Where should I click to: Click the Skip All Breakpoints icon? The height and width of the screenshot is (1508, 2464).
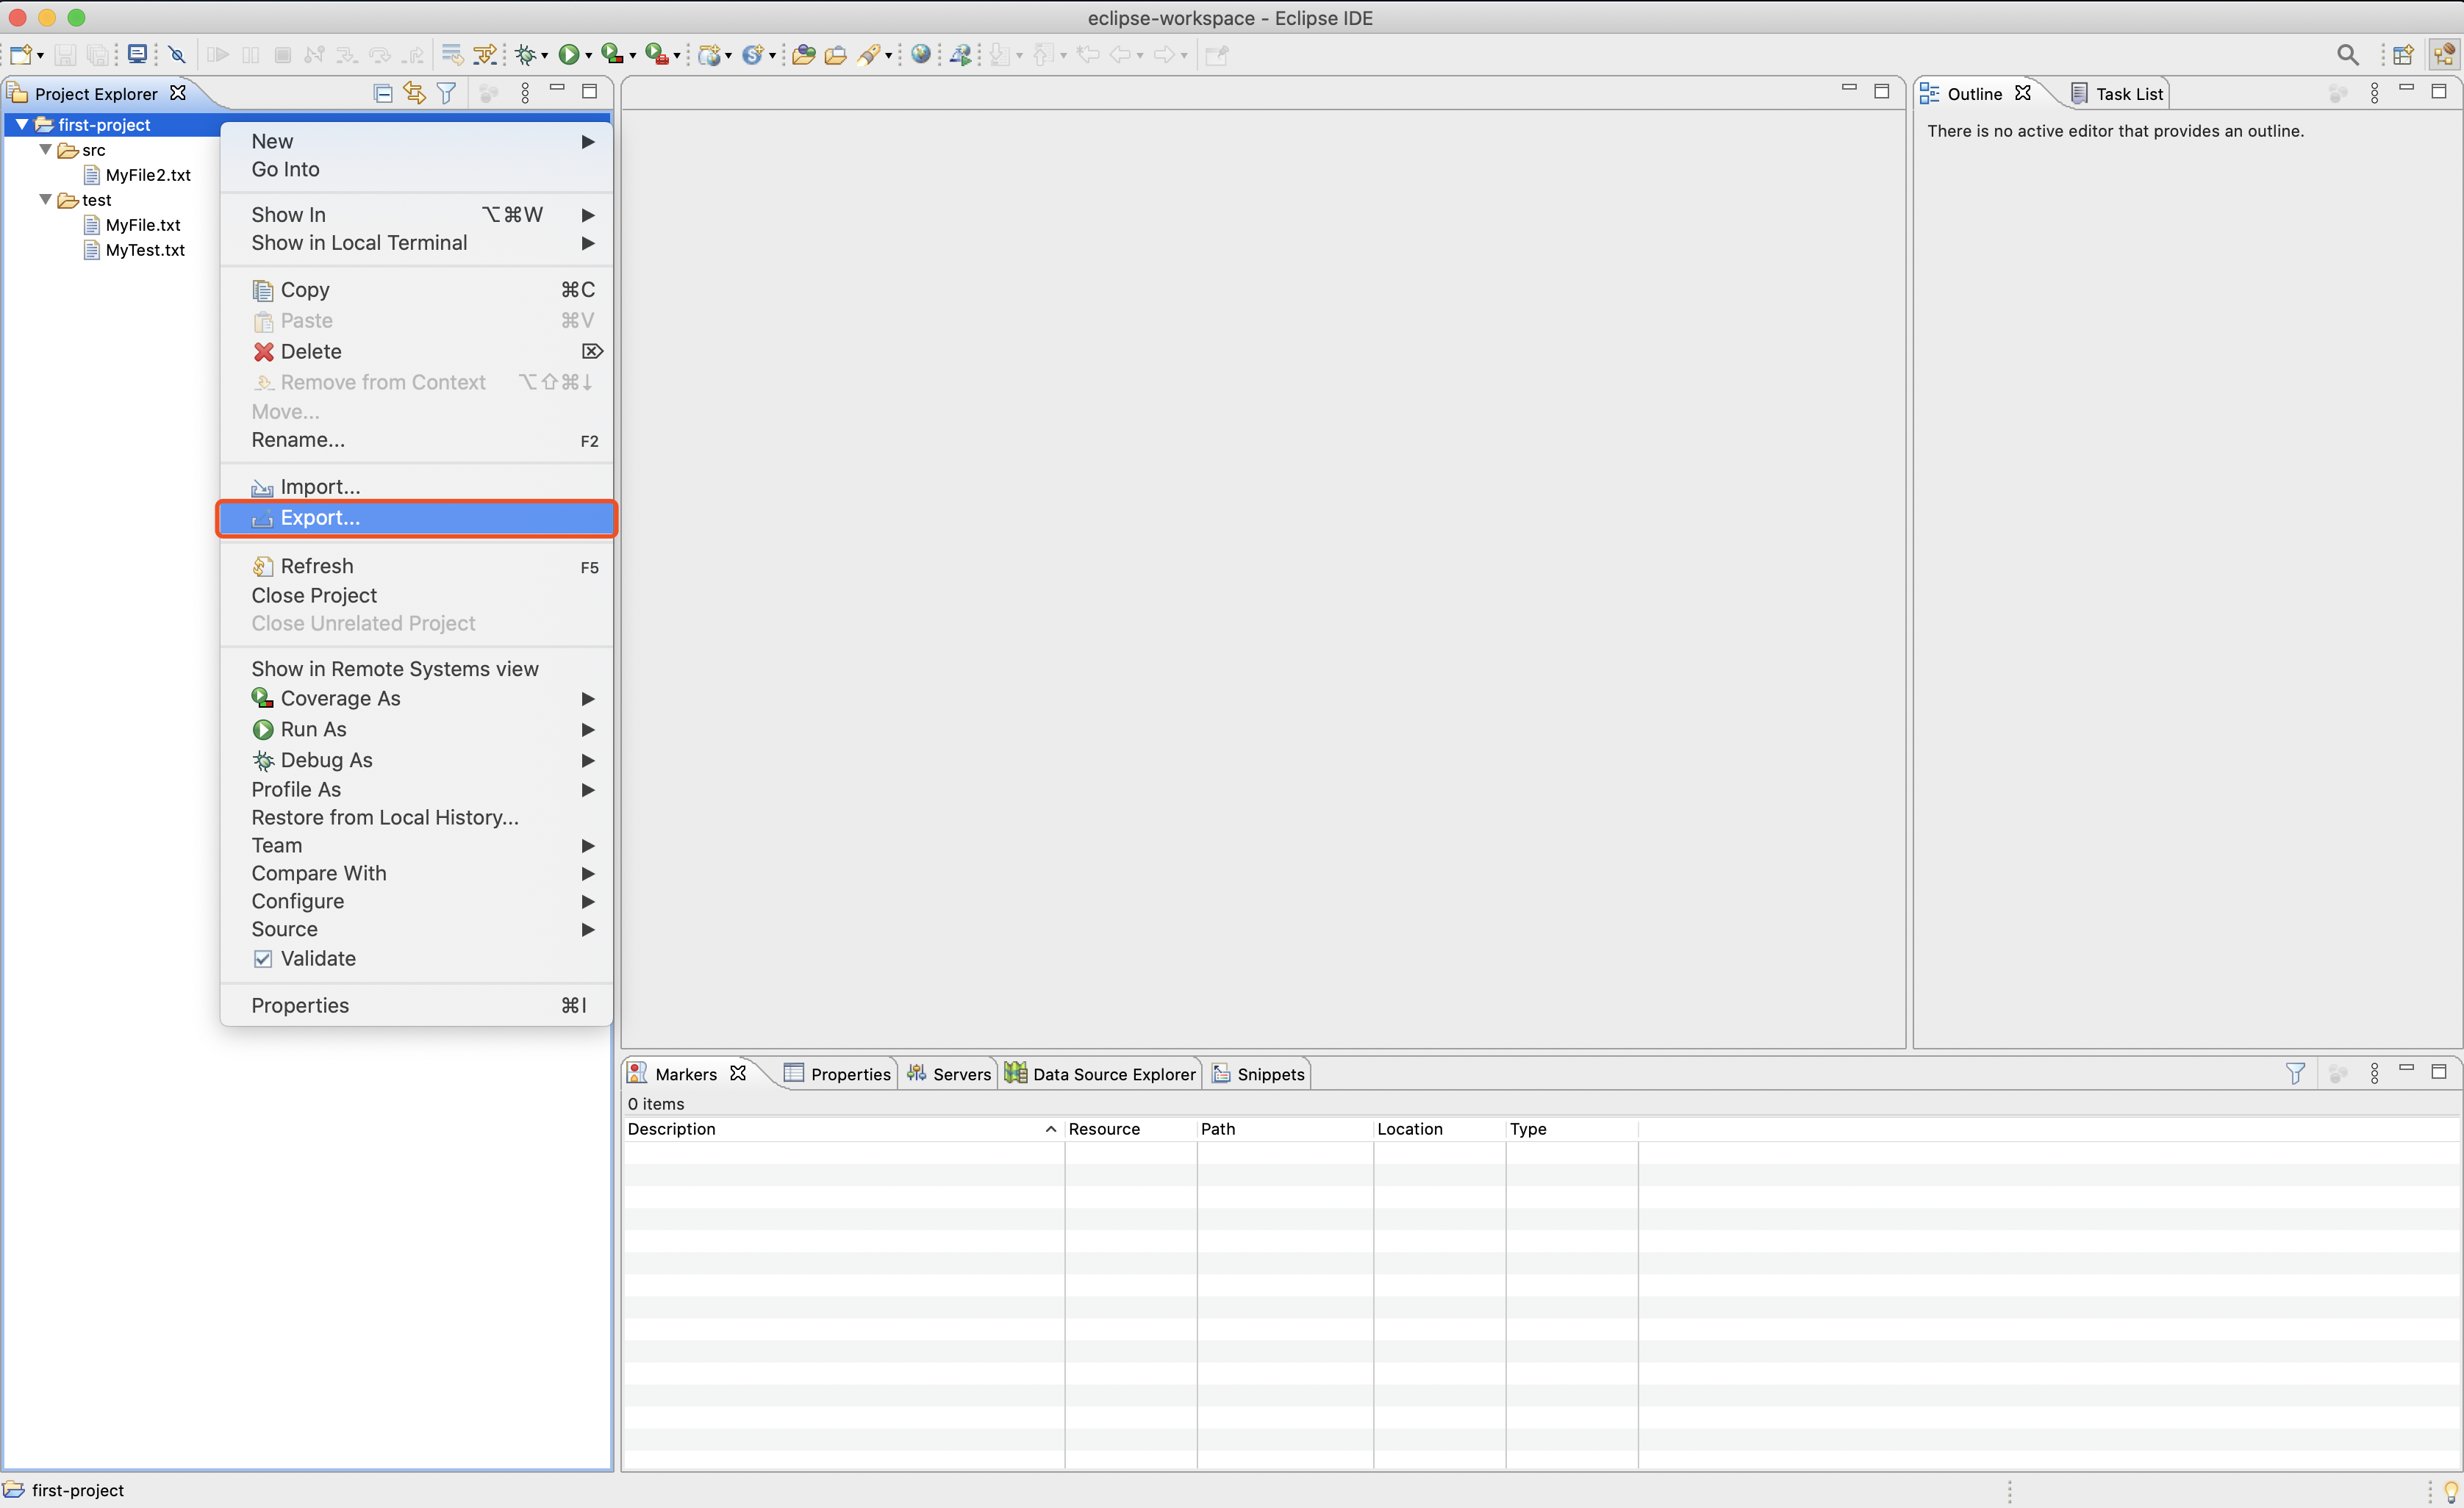pos(178,55)
